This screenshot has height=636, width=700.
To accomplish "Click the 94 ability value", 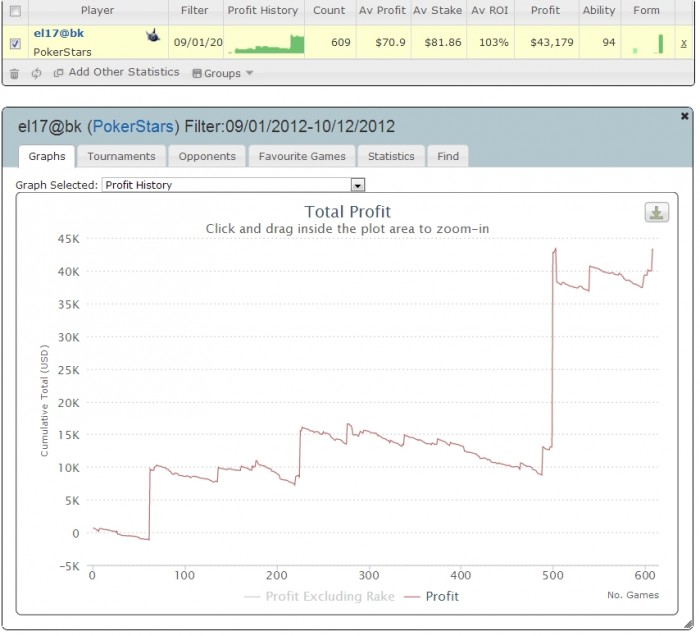I will pos(608,42).
